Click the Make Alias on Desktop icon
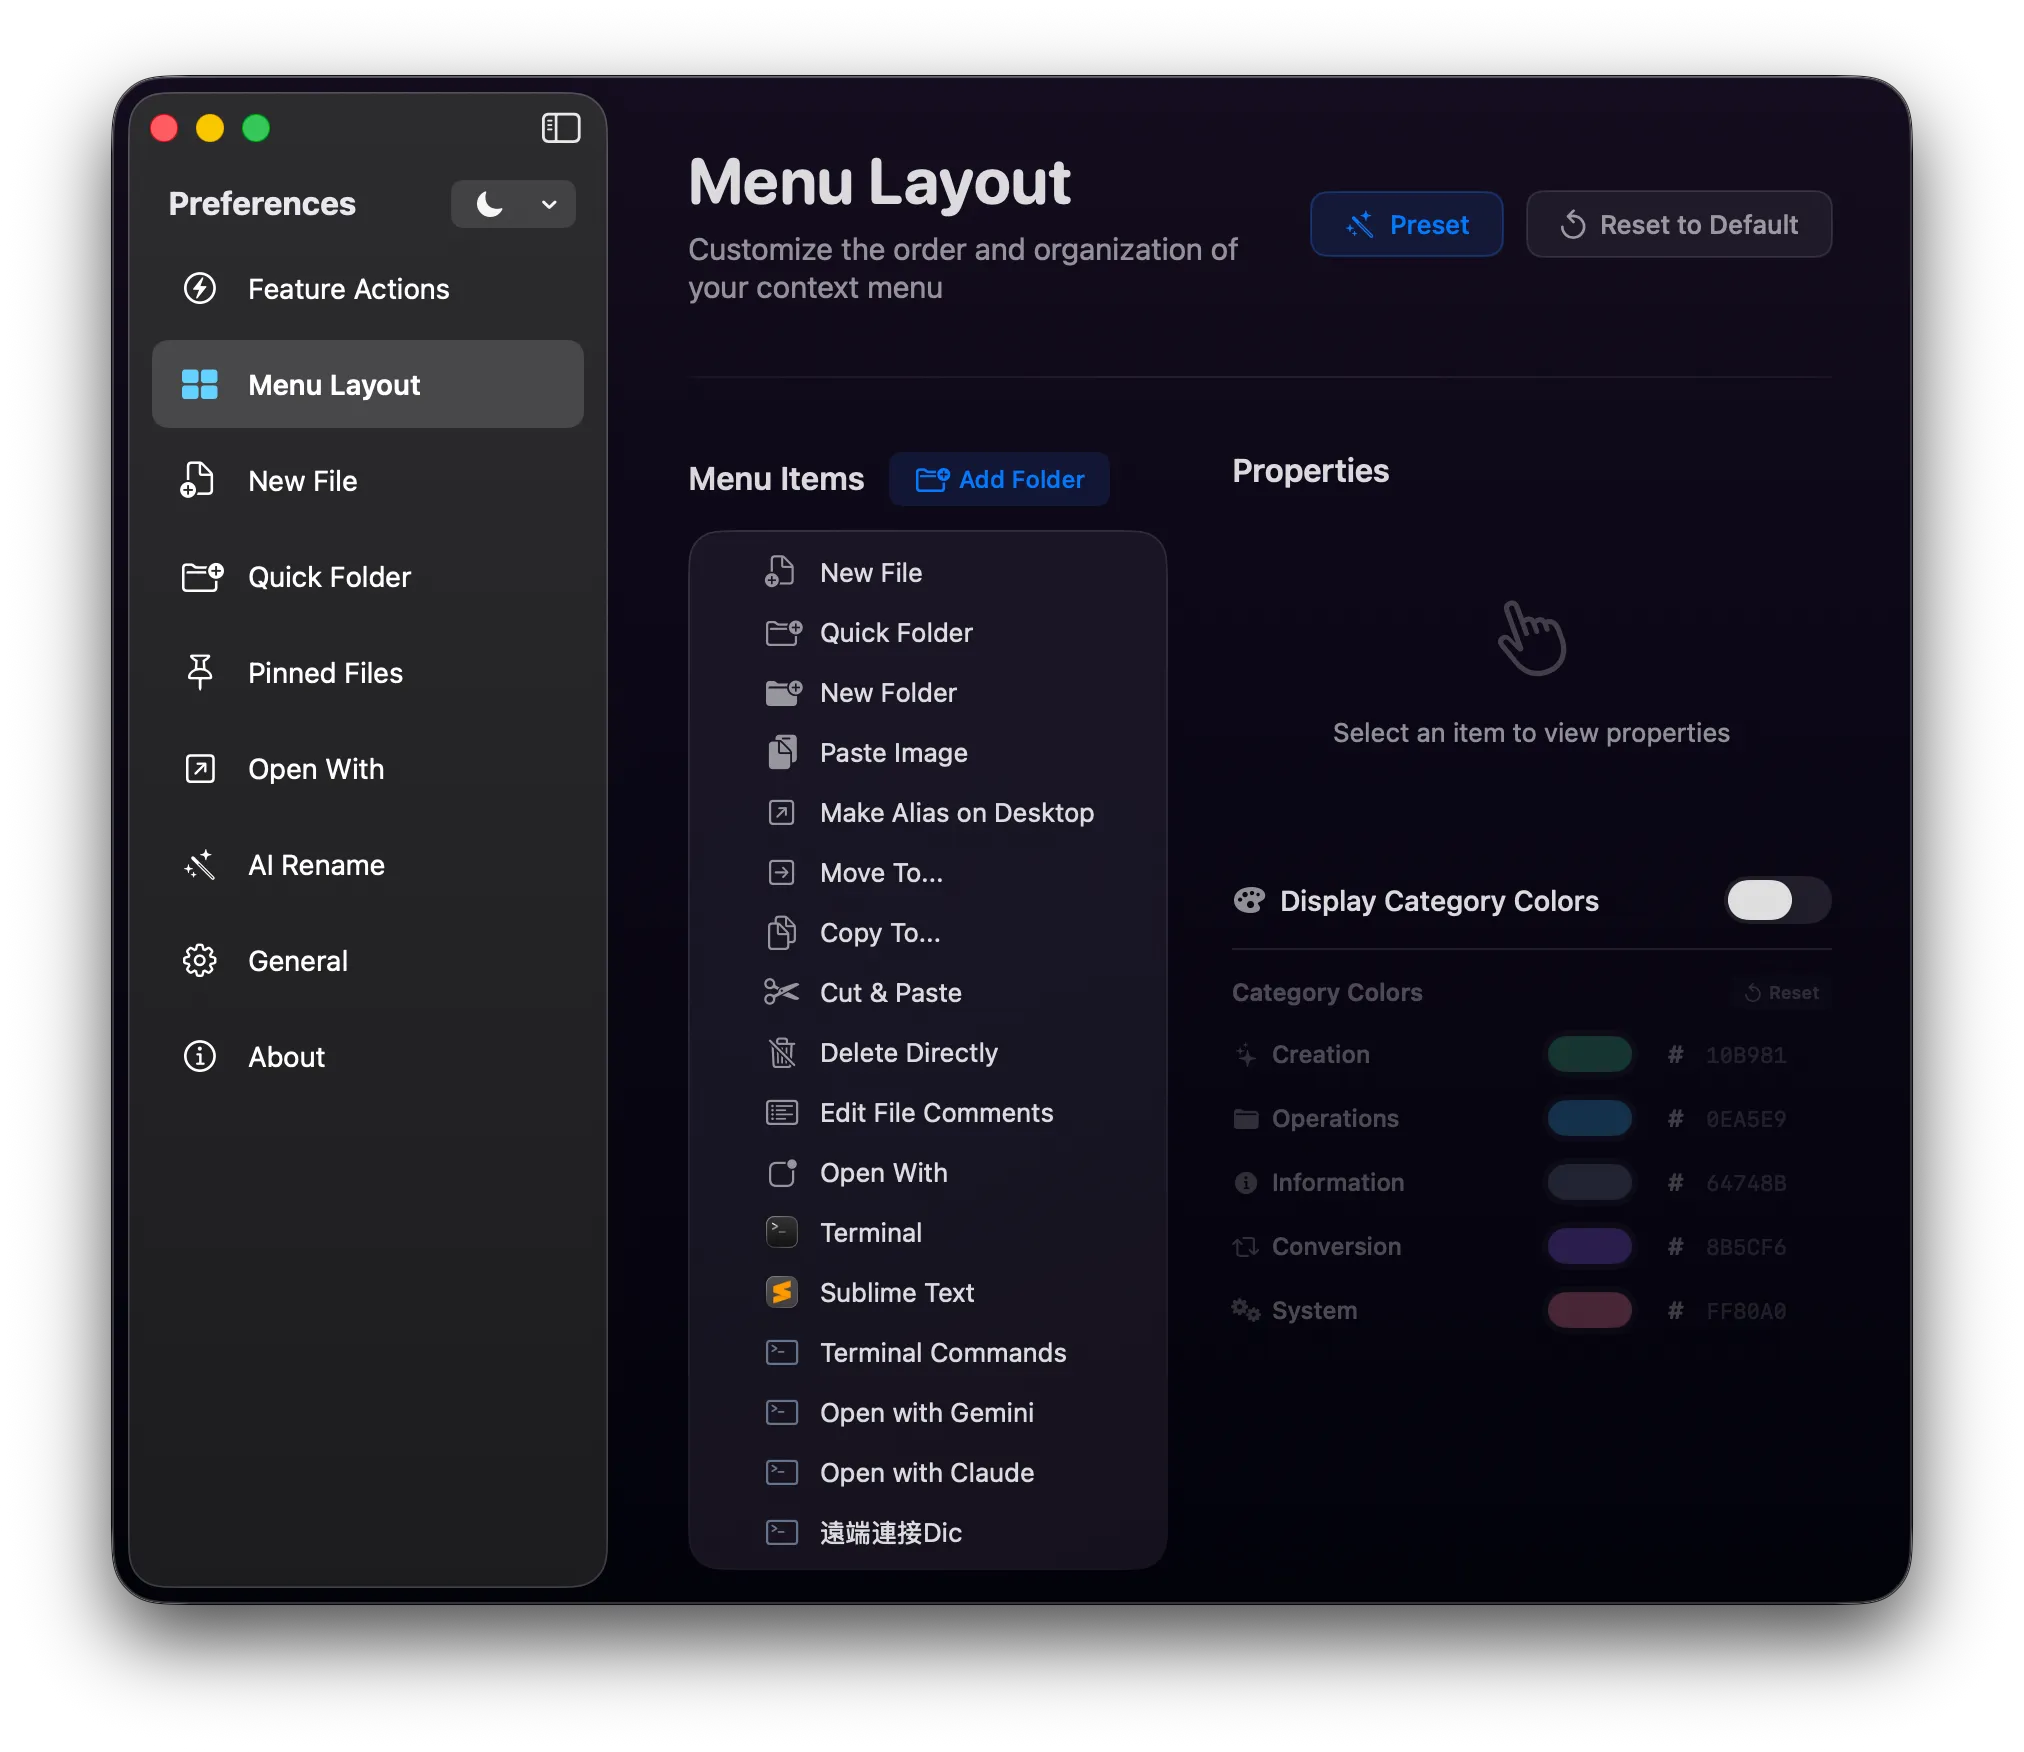This screenshot has width=2024, height=1752. 782,812
